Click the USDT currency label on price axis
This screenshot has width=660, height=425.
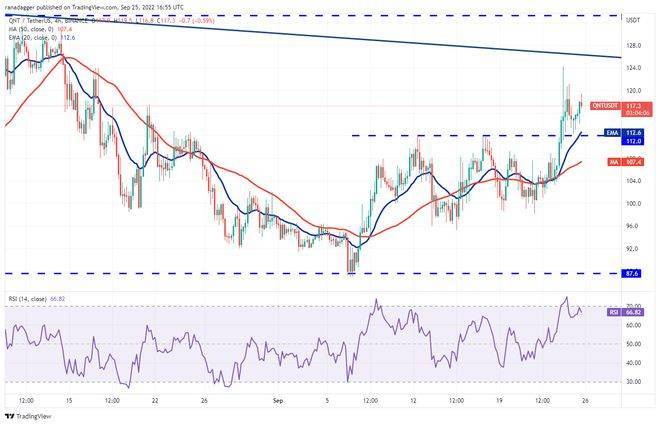pos(632,19)
